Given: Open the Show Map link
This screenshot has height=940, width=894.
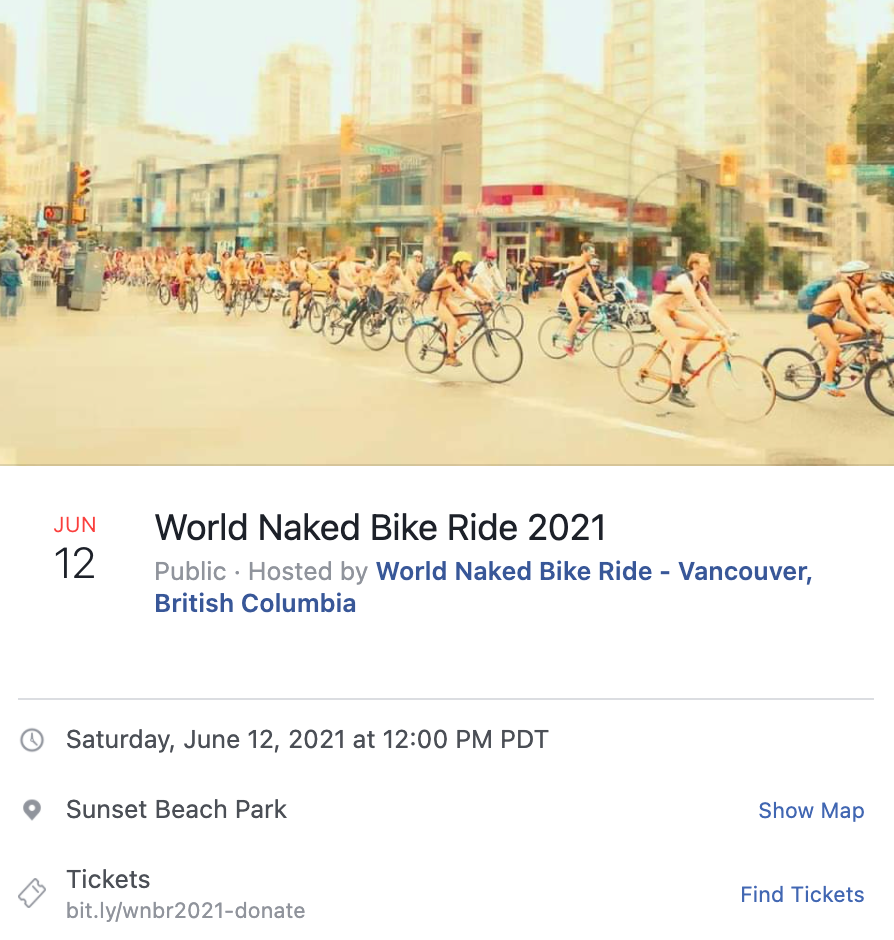Looking at the screenshot, I should (810, 811).
